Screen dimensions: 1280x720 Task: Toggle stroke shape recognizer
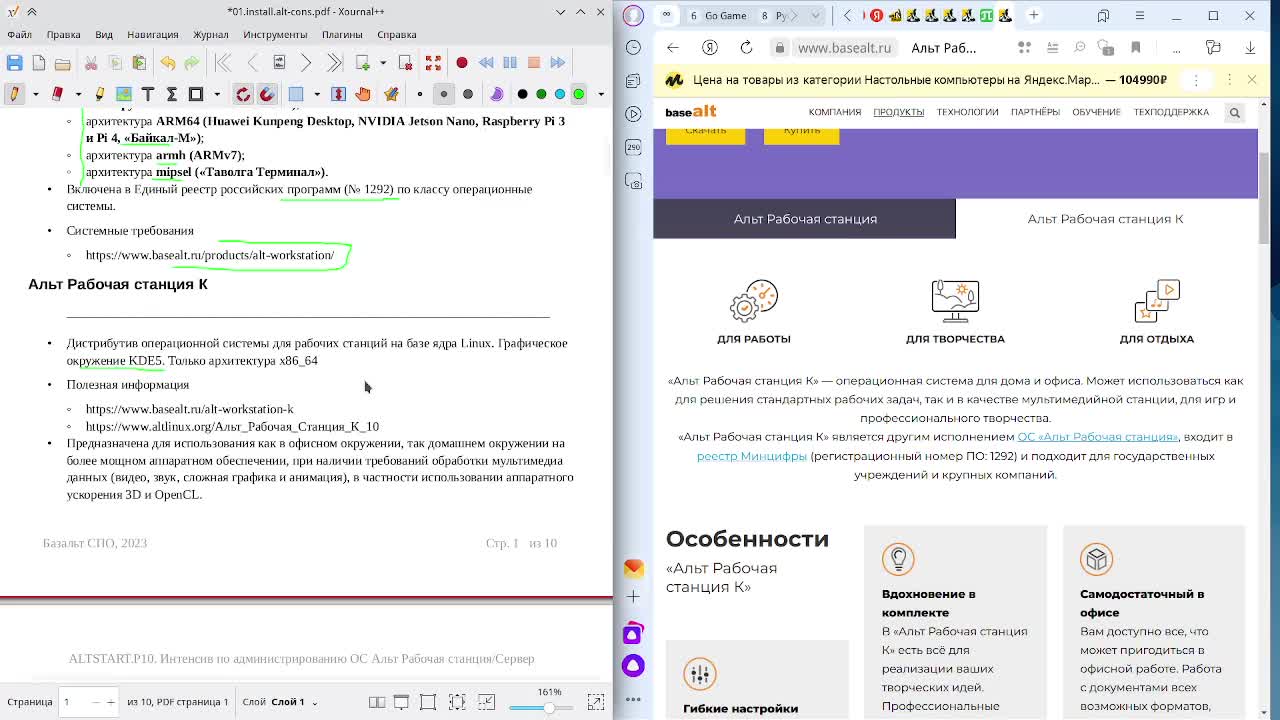coord(243,94)
